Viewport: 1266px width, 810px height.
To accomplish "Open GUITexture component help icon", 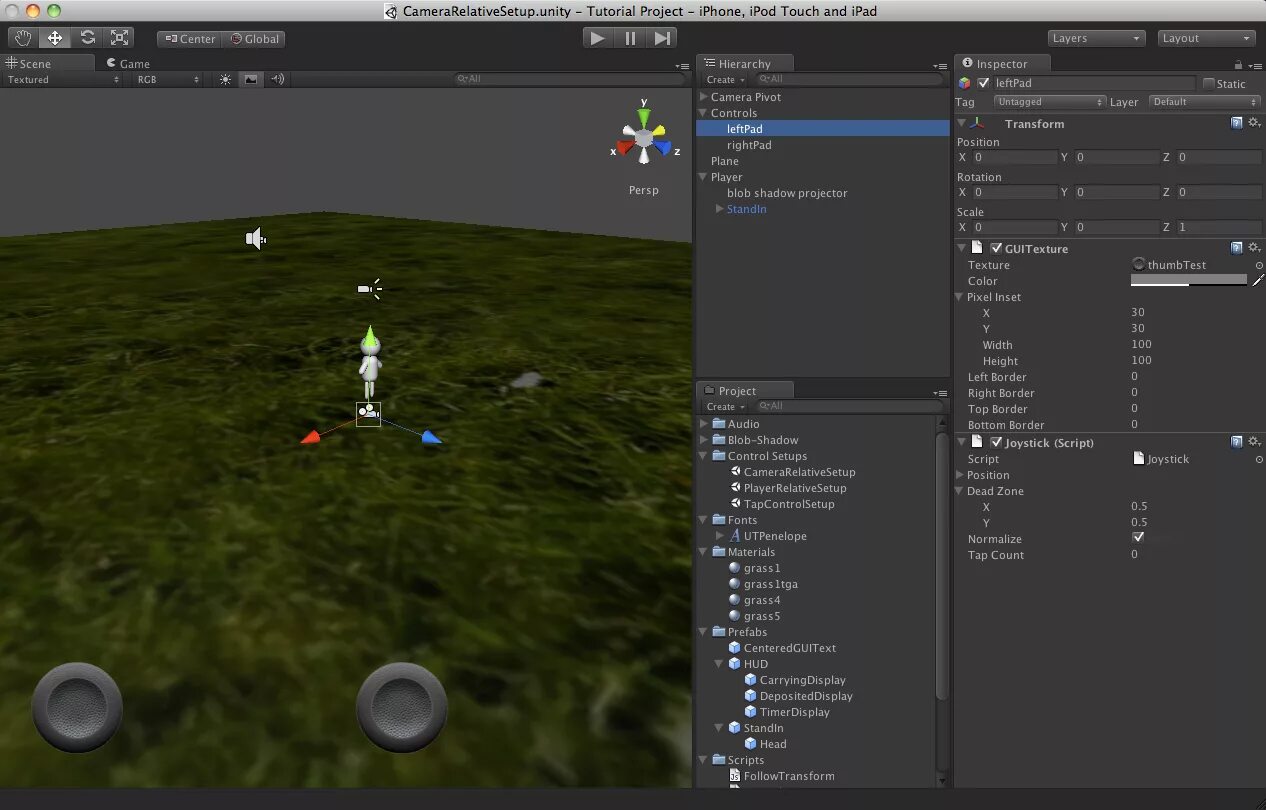I will pyautogui.click(x=1237, y=248).
